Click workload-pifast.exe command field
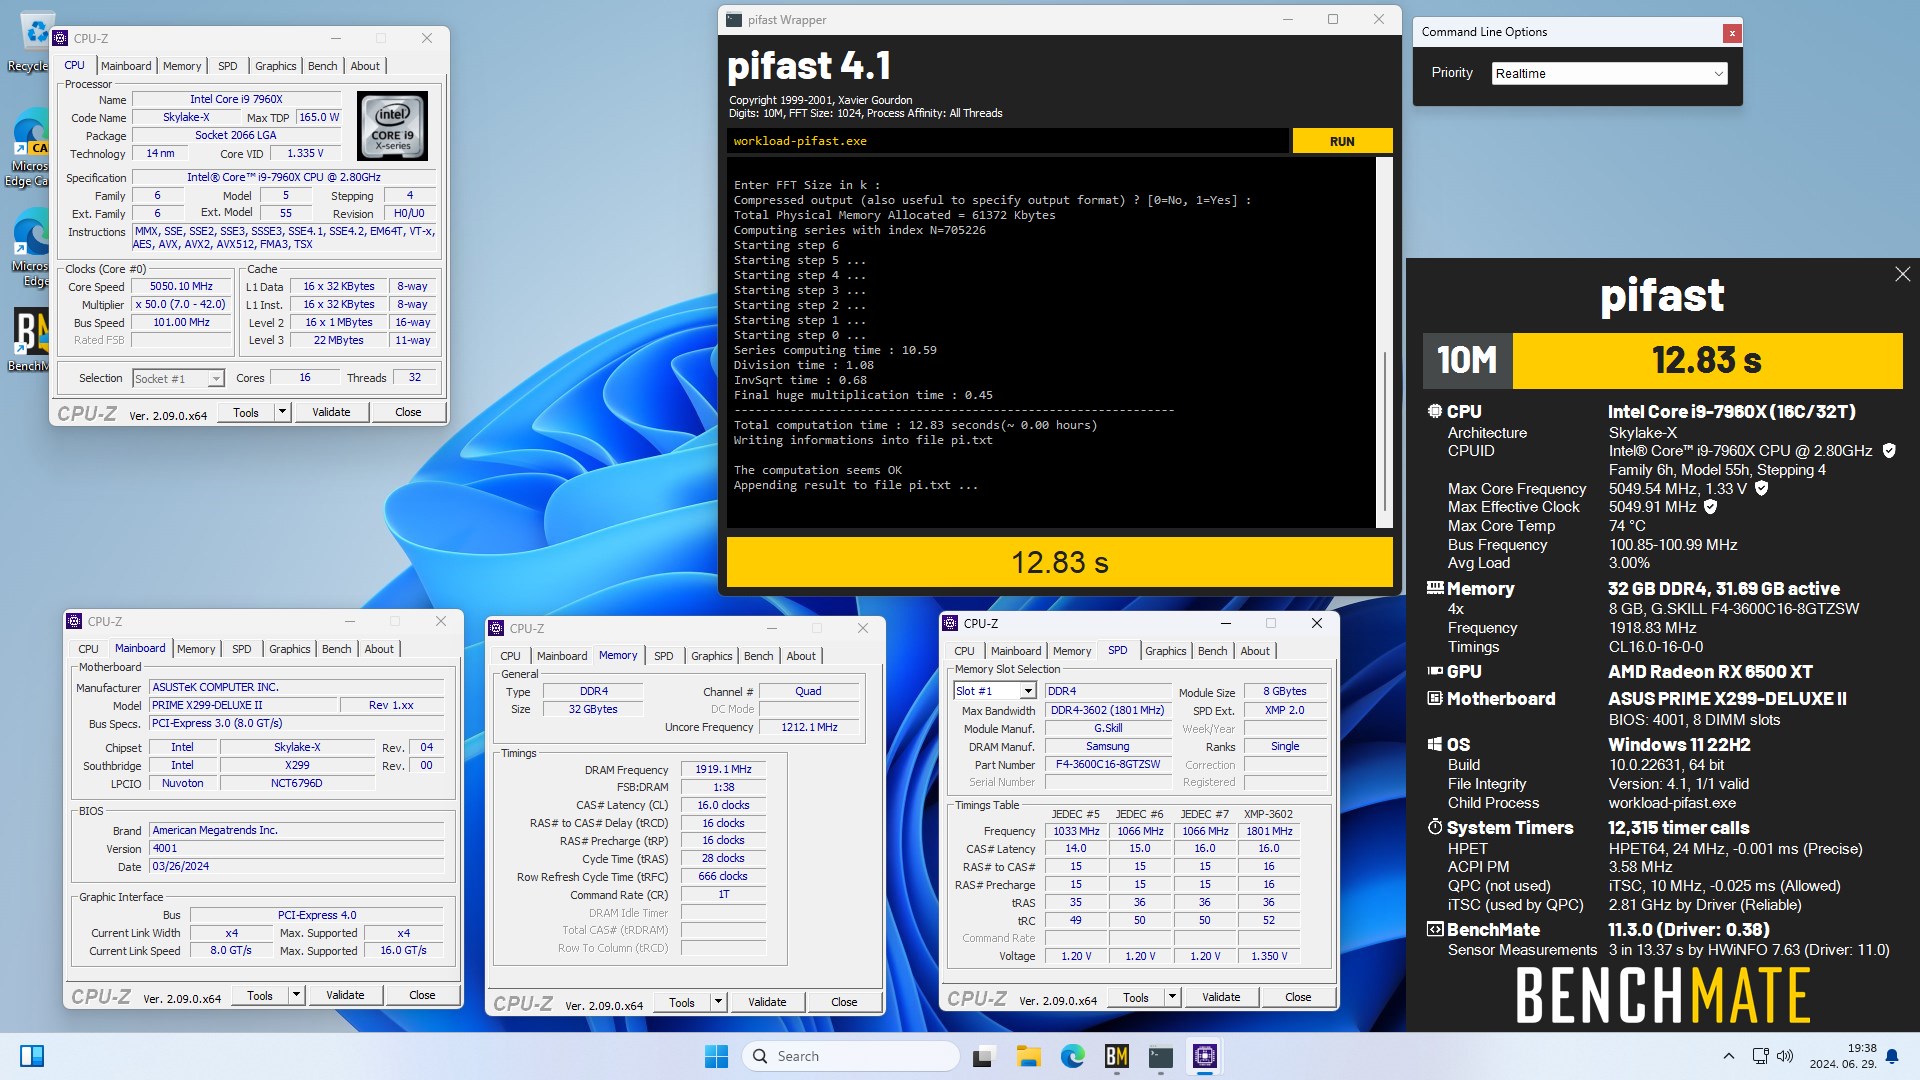 pyautogui.click(x=1008, y=141)
